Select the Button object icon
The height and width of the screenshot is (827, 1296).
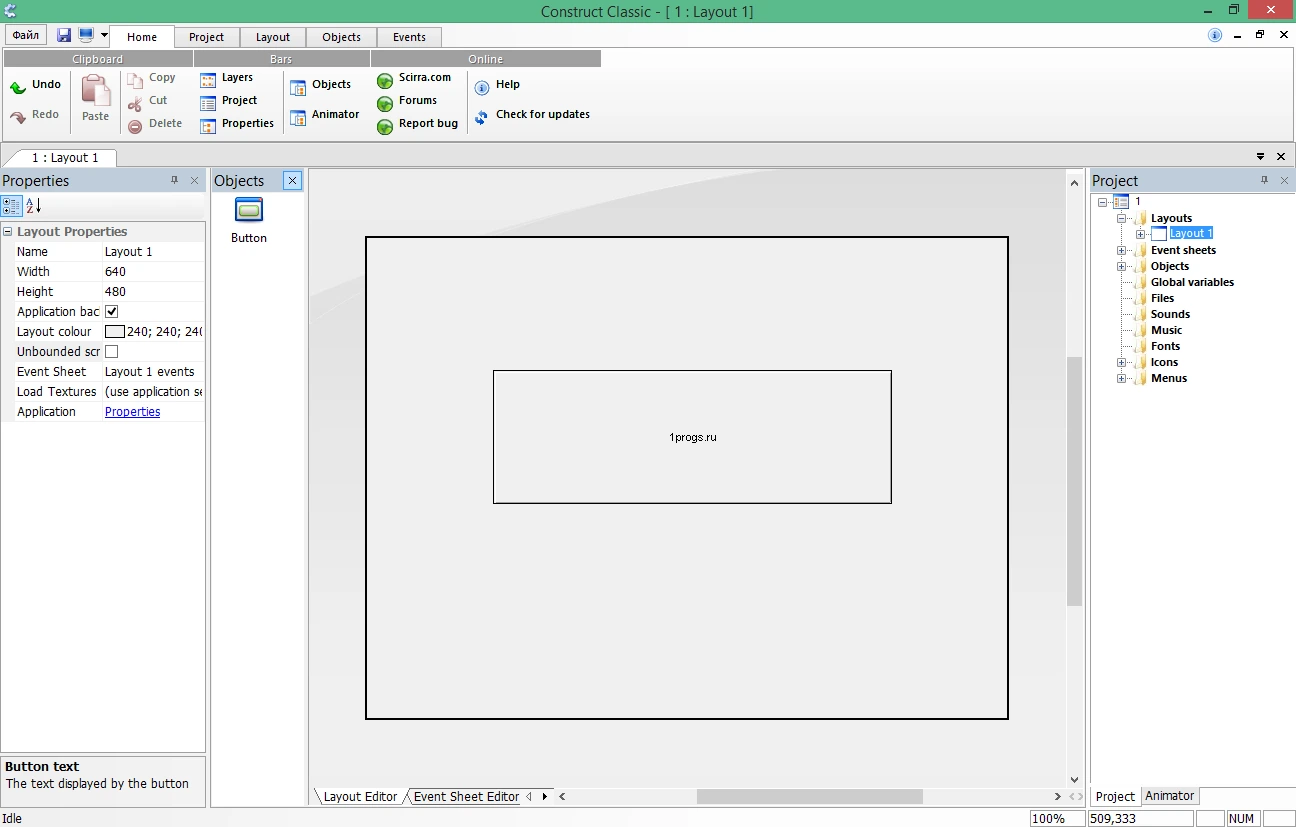coord(249,210)
